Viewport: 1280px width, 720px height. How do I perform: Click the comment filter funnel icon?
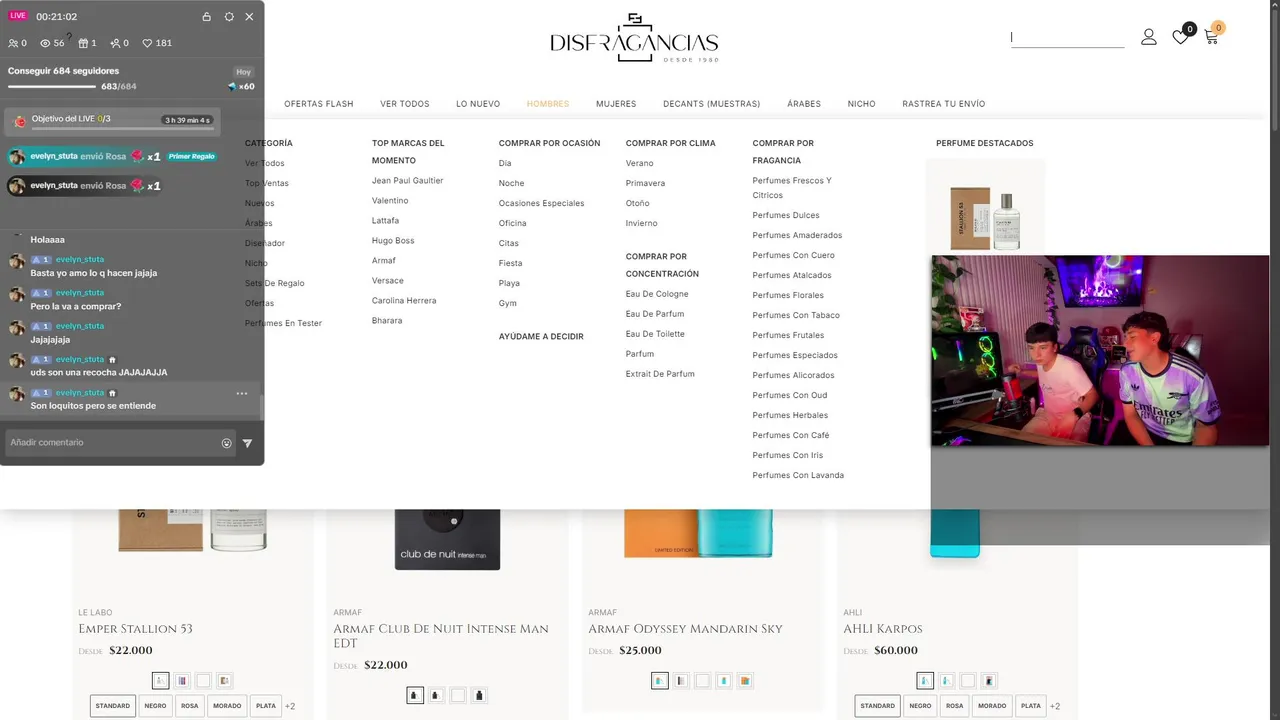248,443
